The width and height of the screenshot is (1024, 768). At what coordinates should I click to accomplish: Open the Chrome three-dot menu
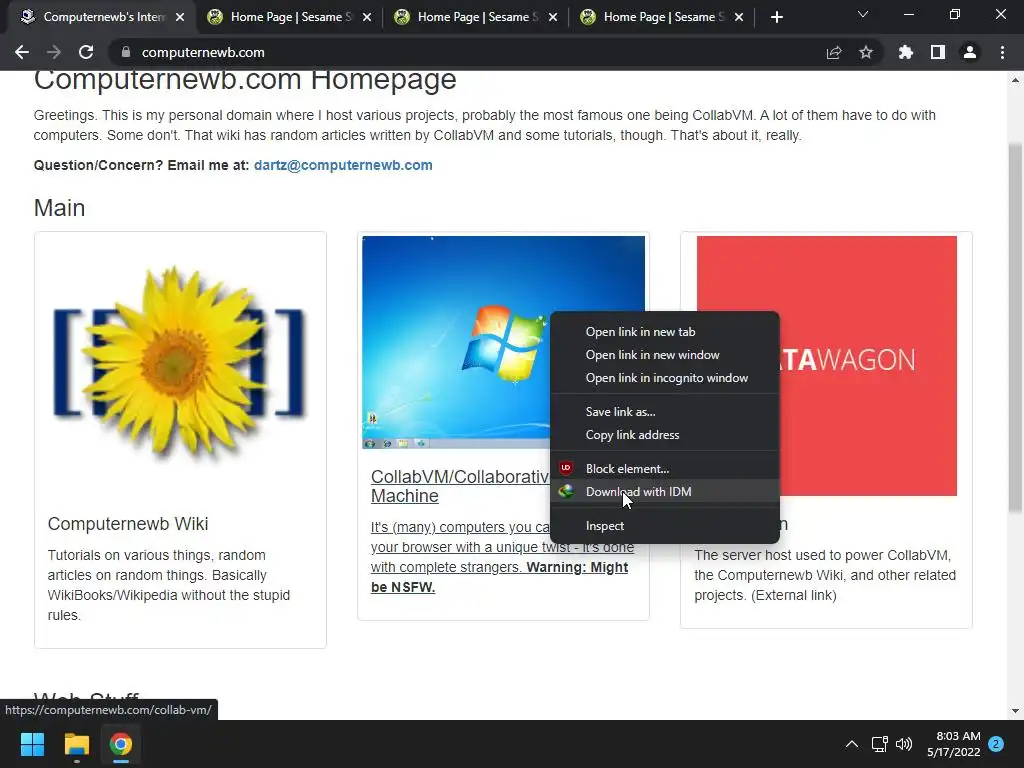(1002, 52)
